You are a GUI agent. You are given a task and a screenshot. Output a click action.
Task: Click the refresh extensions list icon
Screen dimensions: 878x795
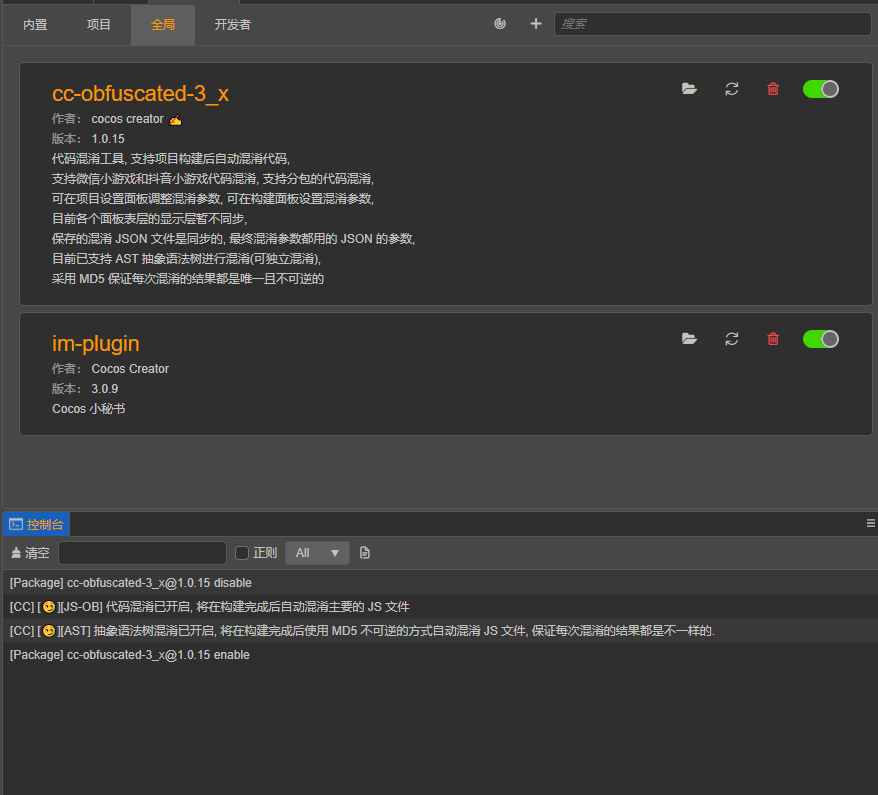(x=500, y=24)
